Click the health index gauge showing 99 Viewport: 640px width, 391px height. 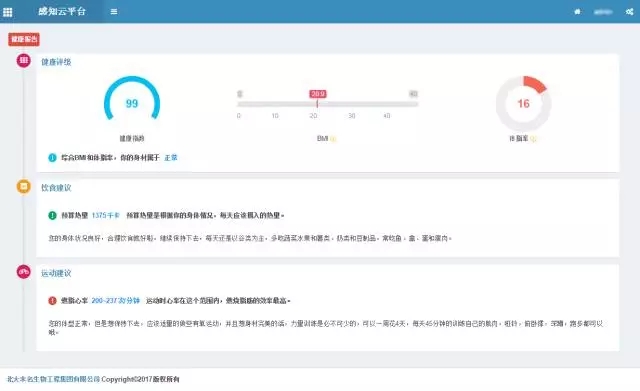(132, 100)
